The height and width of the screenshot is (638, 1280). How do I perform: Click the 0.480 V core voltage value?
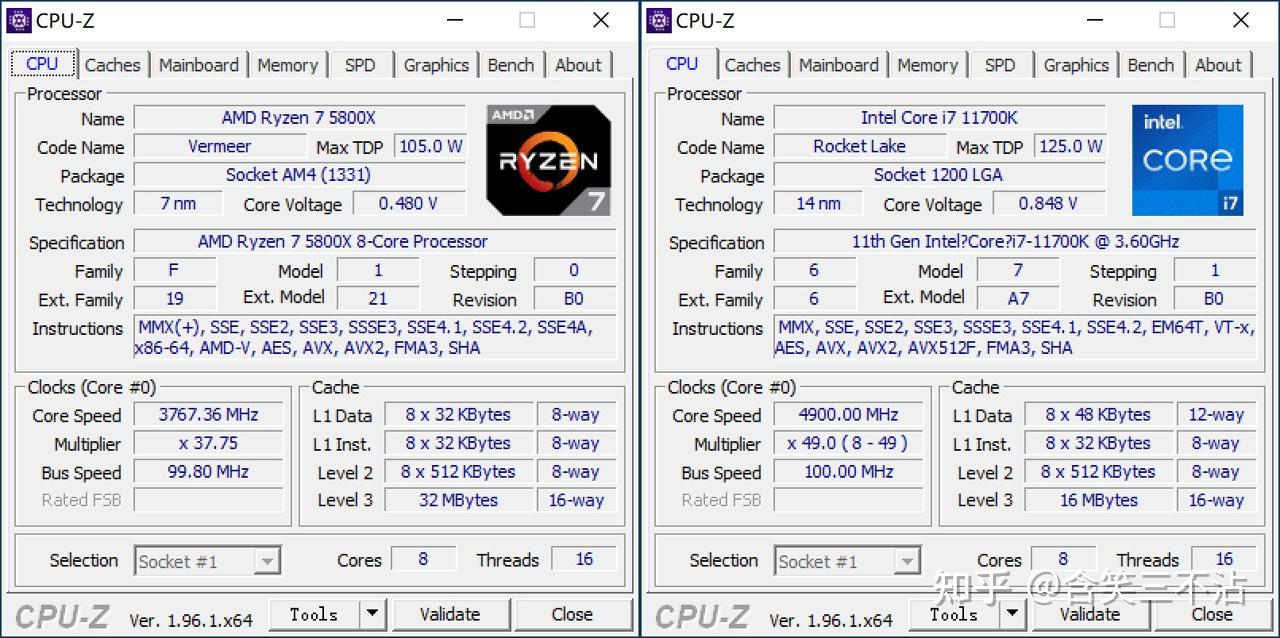point(409,204)
